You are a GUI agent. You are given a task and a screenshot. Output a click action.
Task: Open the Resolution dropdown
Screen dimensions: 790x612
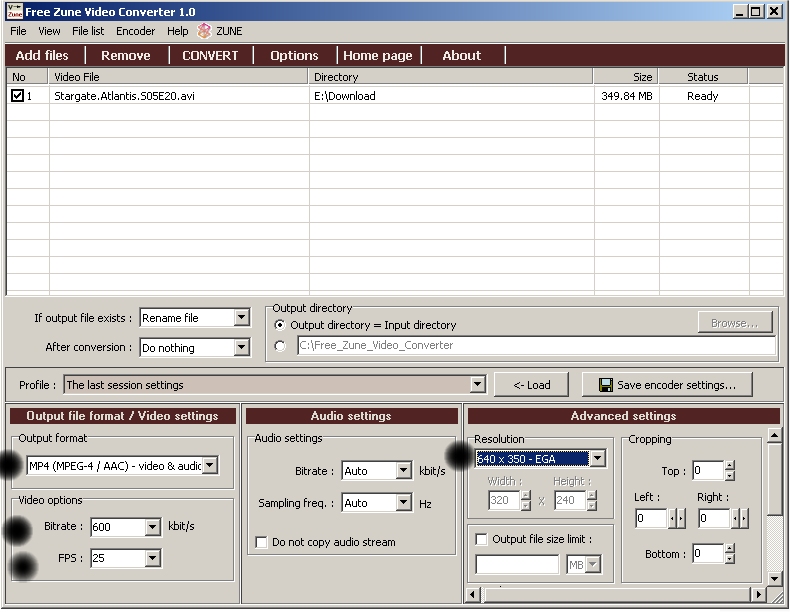point(598,458)
